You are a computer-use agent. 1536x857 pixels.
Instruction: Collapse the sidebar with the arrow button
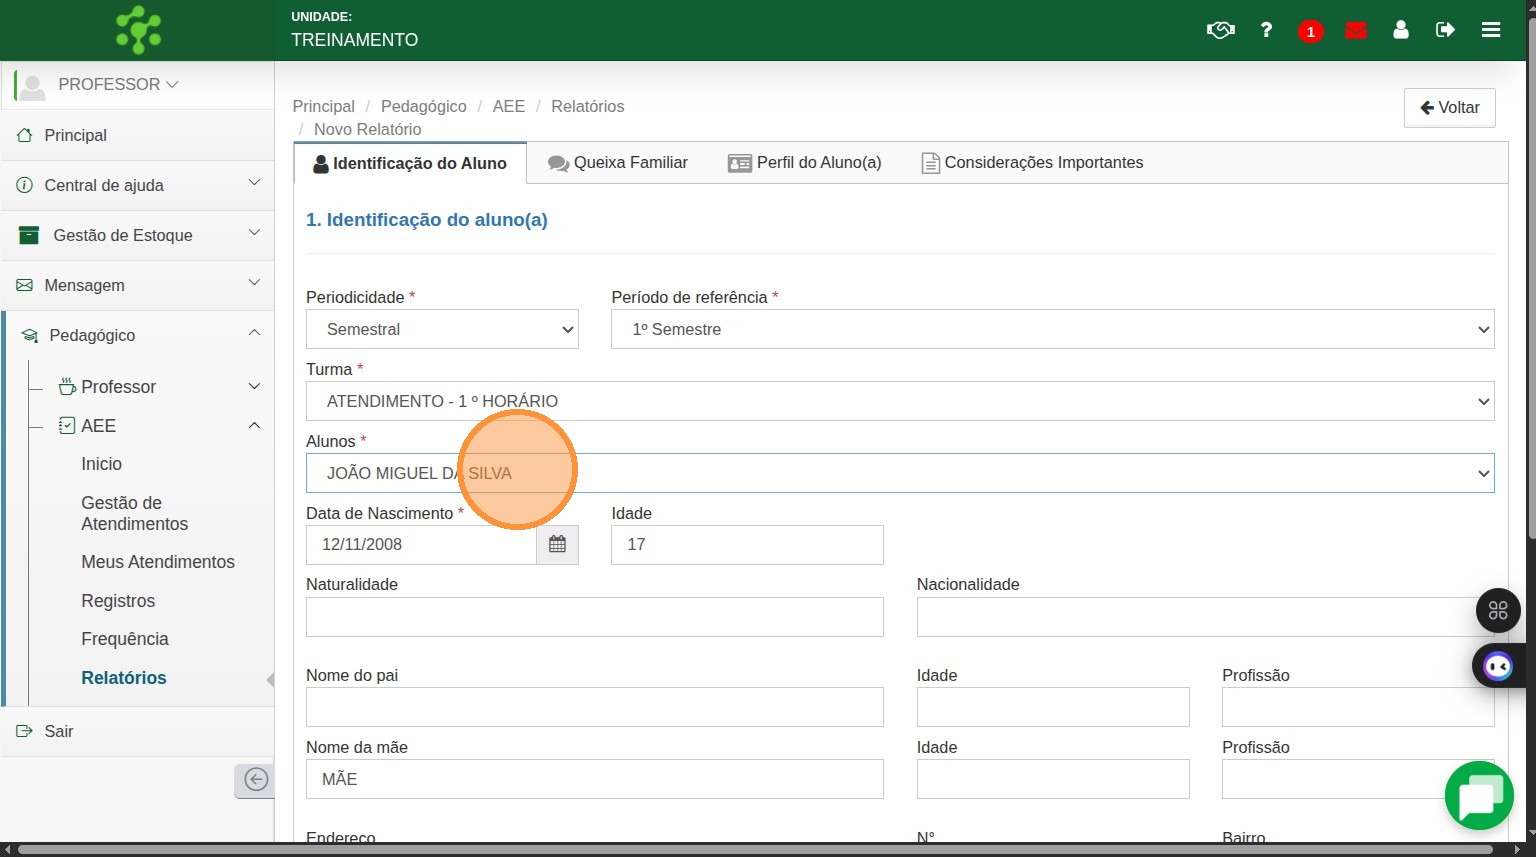[x=255, y=780]
